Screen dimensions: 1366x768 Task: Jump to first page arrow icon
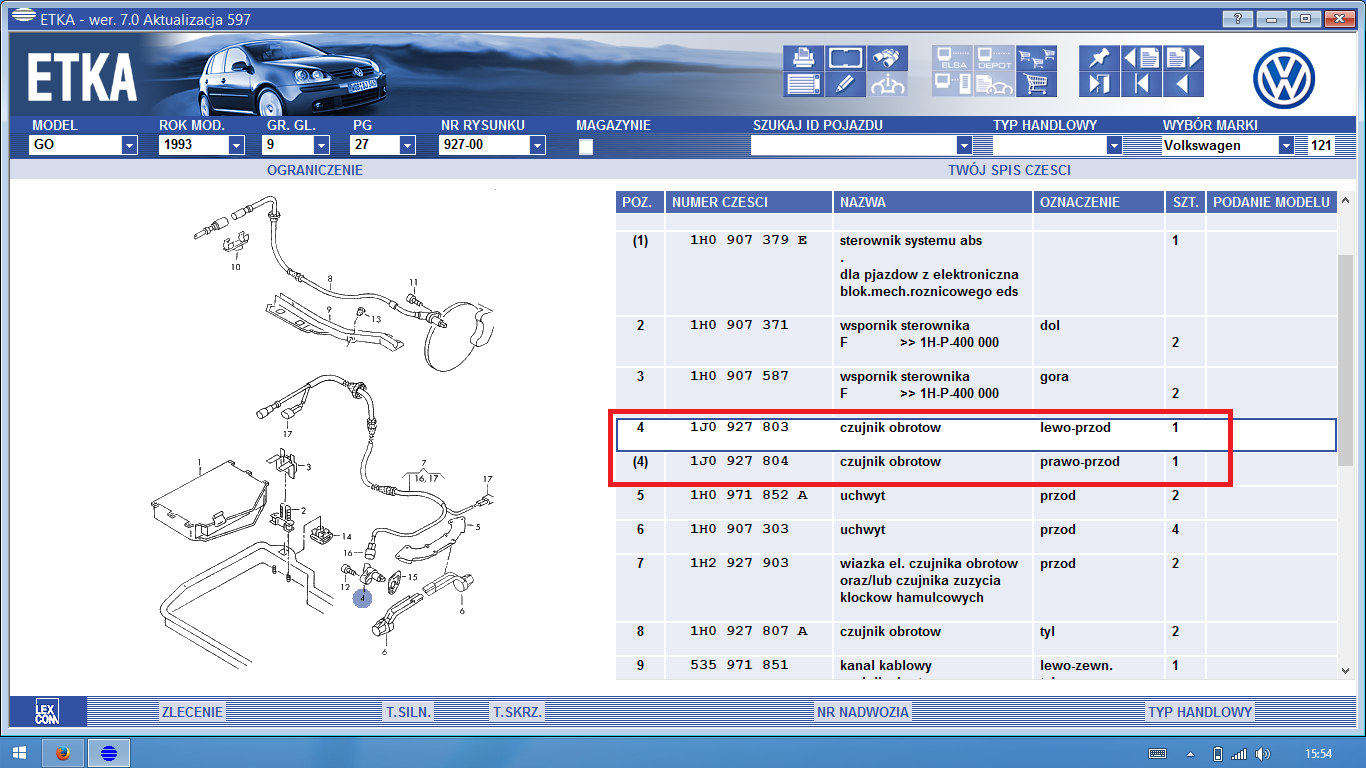pos(1141,84)
